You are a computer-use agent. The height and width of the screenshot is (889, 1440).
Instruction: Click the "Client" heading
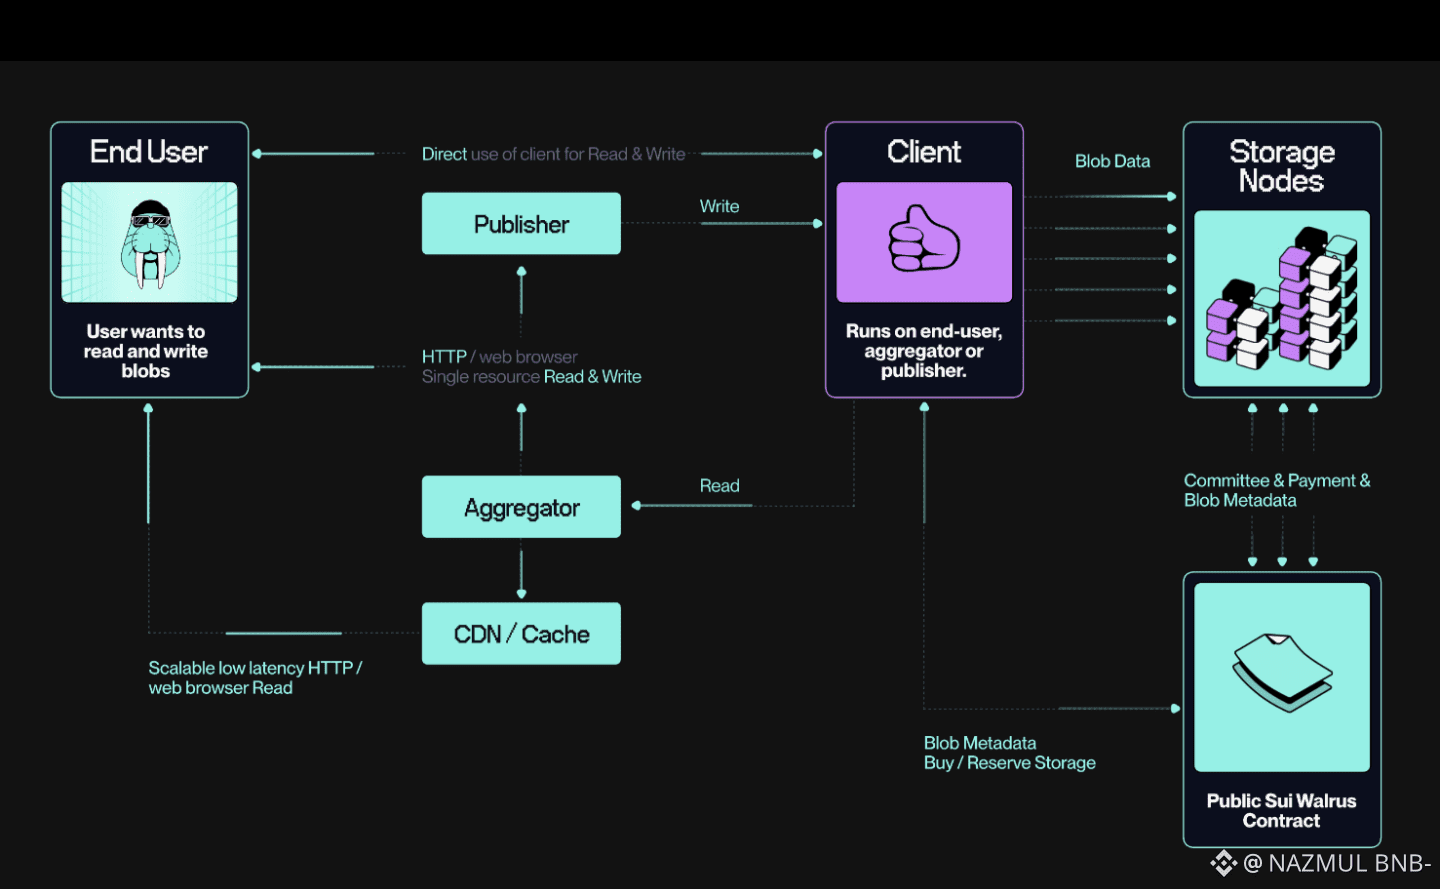[x=924, y=151]
